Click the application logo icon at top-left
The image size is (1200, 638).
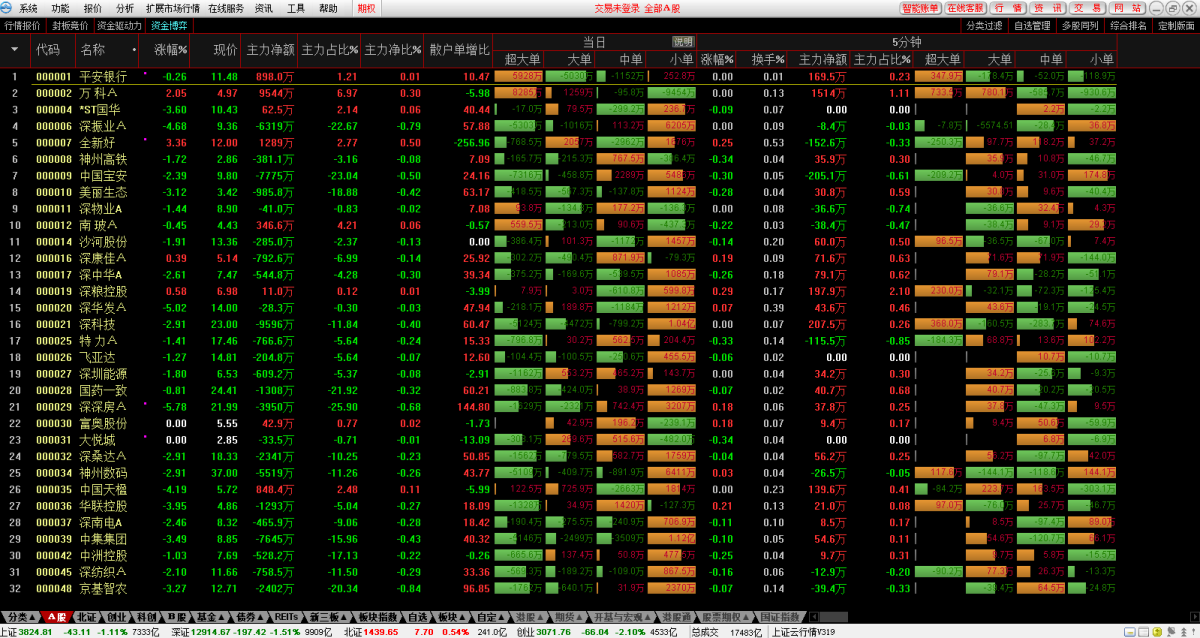9,8
